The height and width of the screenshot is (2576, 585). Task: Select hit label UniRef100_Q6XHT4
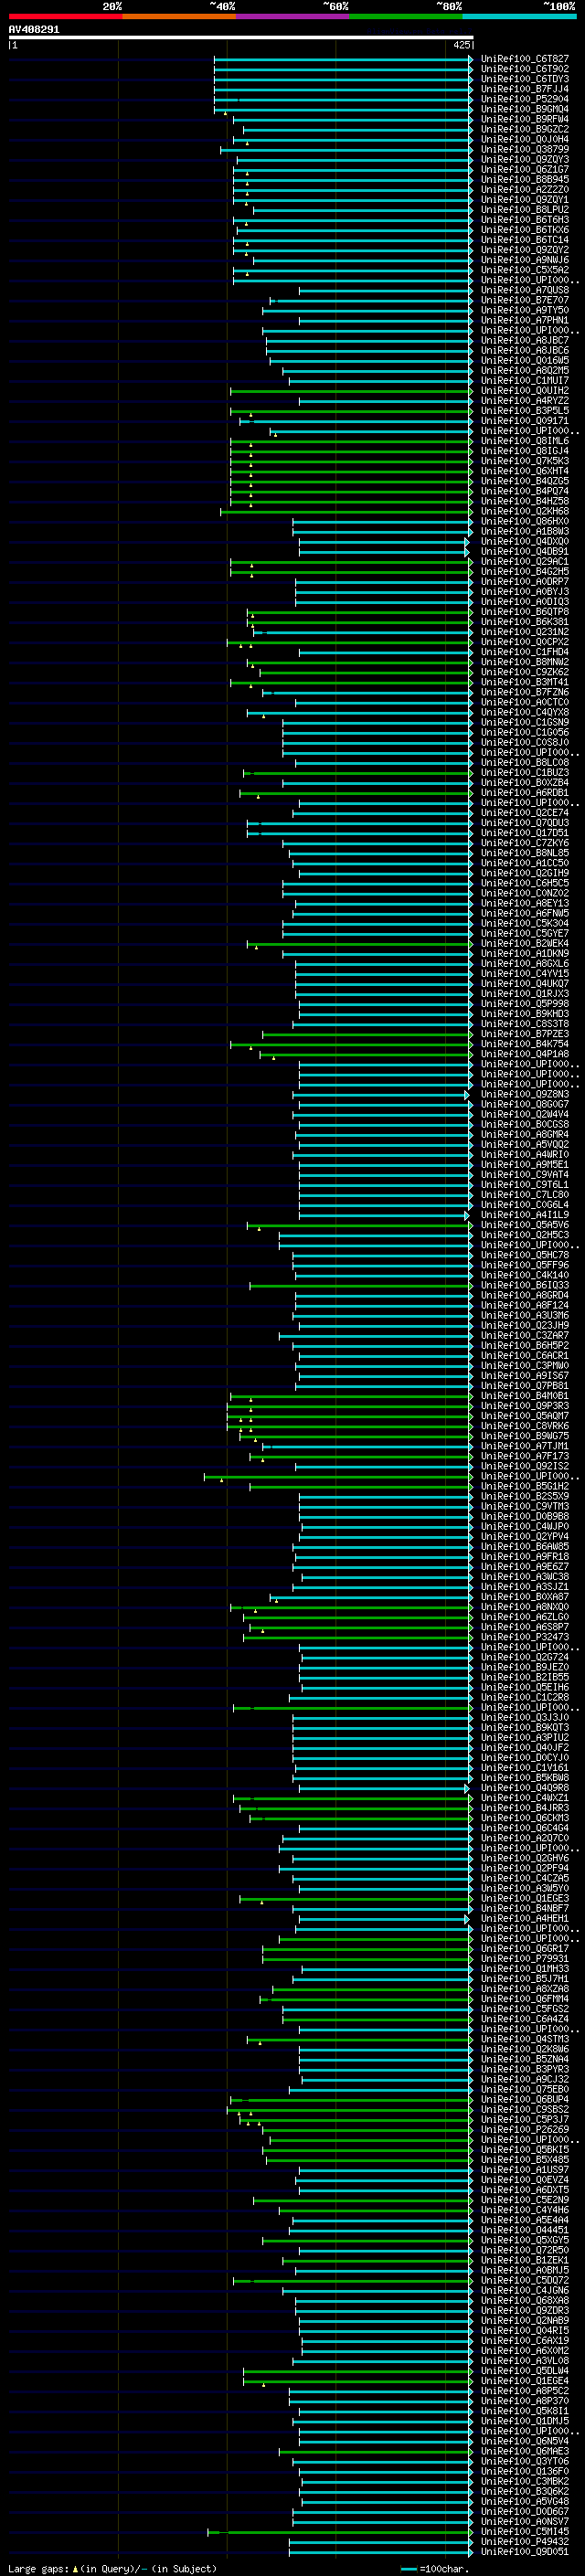click(524, 471)
